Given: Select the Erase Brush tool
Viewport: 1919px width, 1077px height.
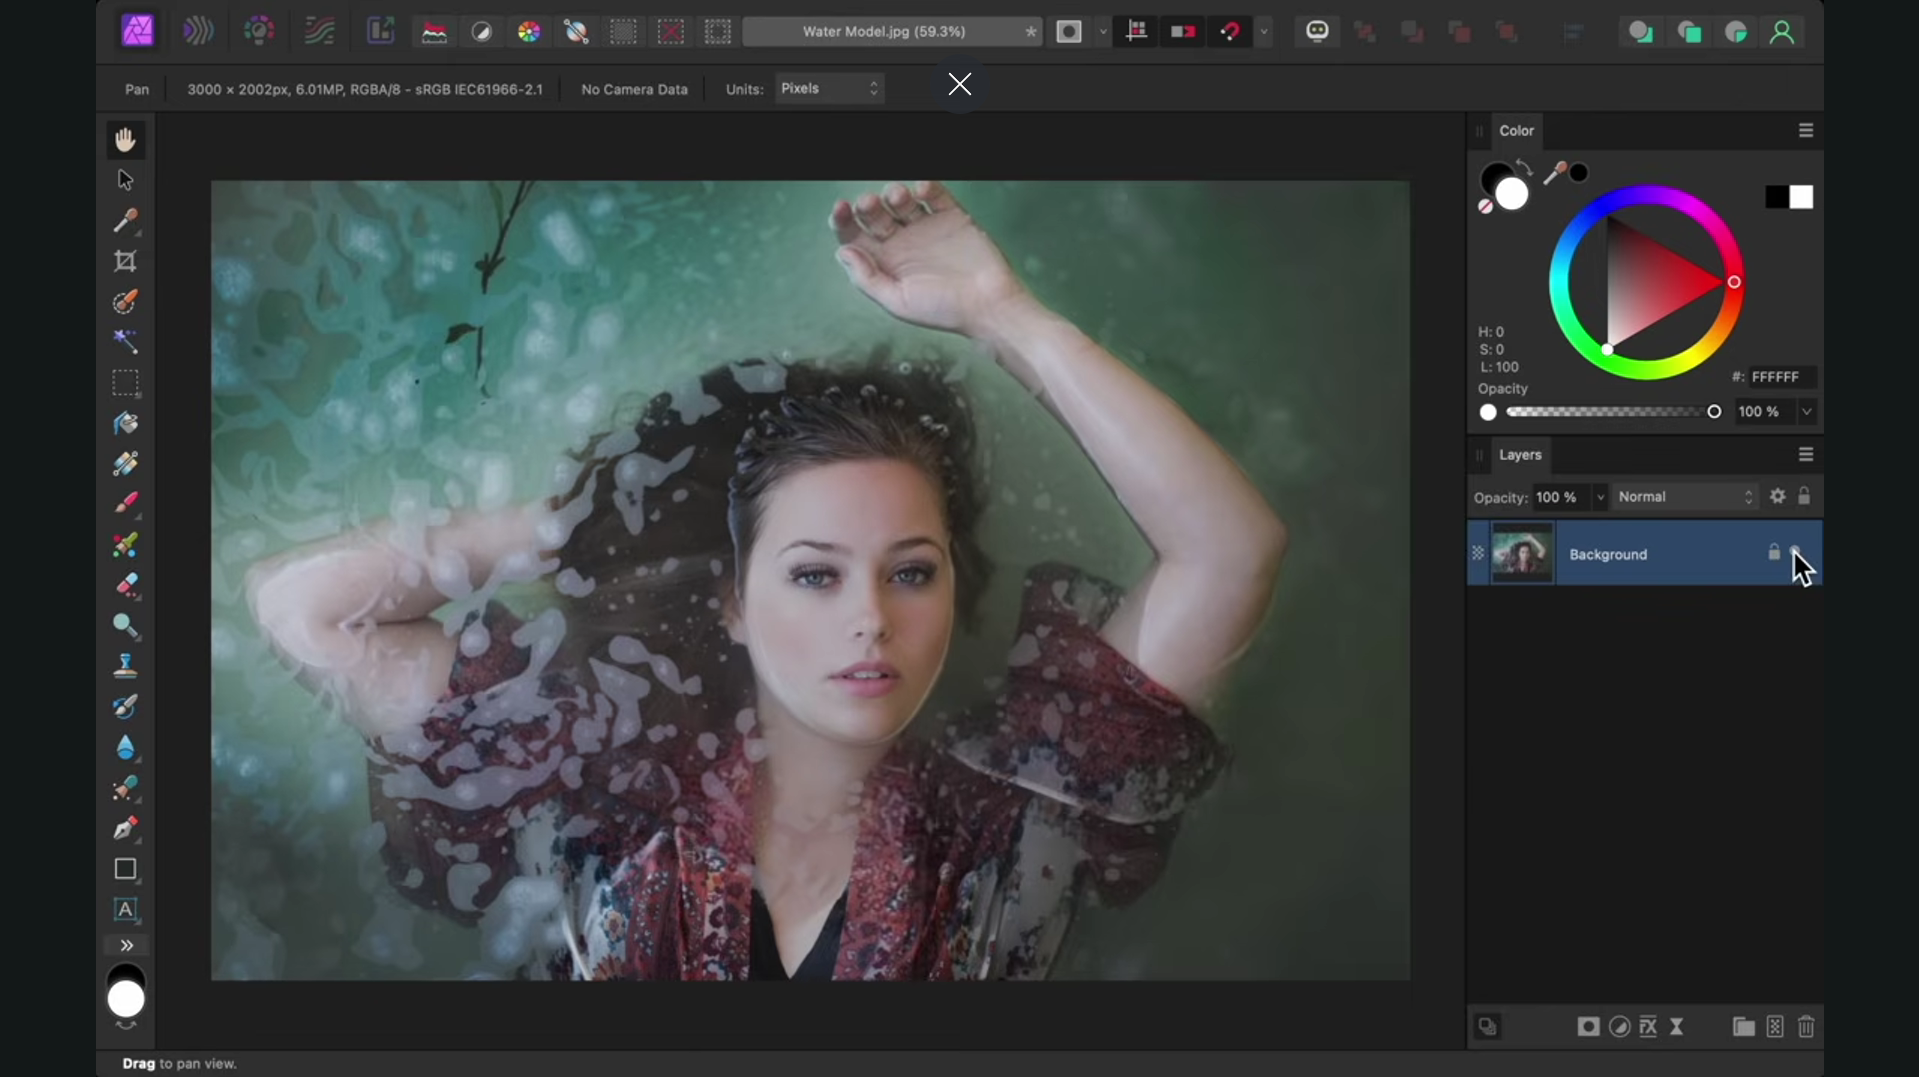Looking at the screenshot, I should (x=125, y=585).
